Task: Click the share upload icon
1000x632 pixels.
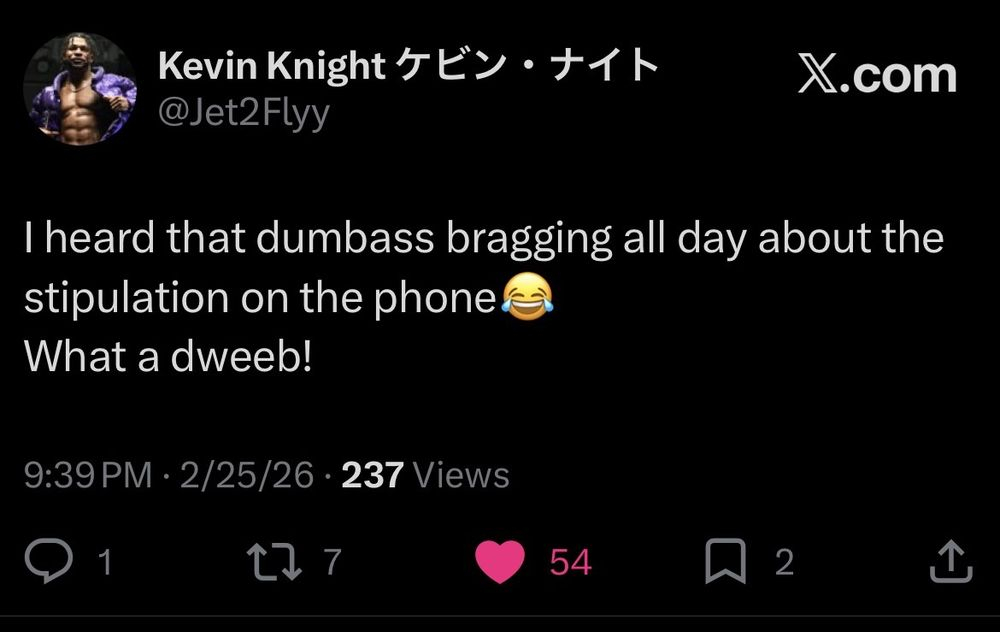Action: (x=949, y=561)
